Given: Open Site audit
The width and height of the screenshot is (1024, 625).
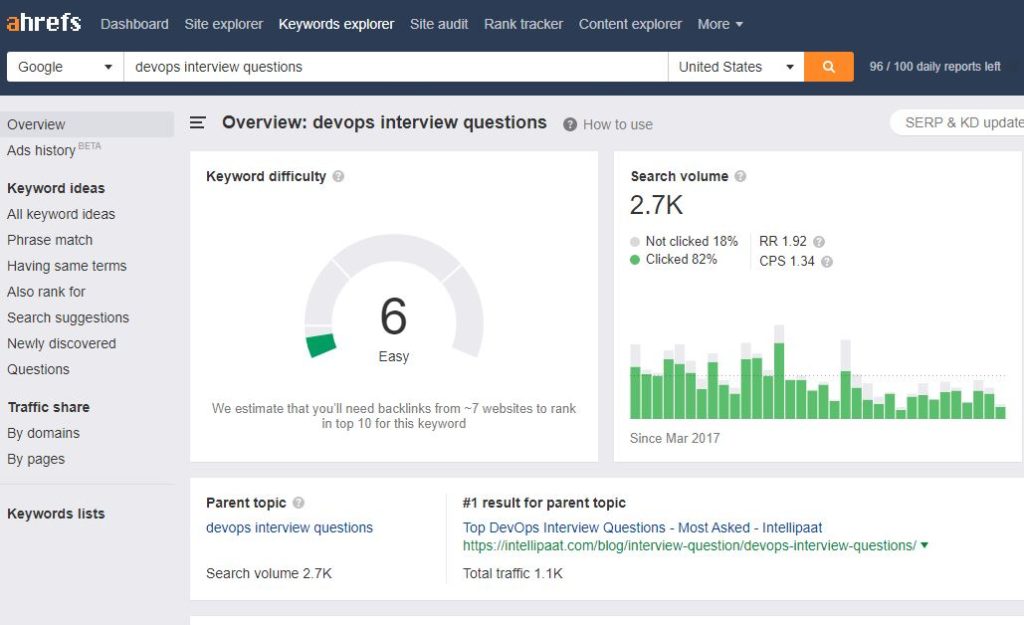Looking at the screenshot, I should pyautogui.click(x=439, y=24).
